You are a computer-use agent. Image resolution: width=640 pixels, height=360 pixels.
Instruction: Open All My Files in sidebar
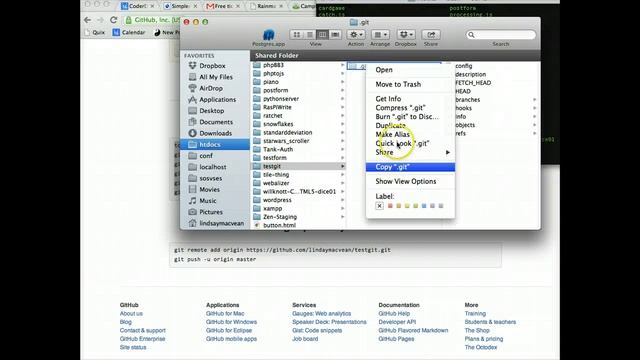pyautogui.click(x=216, y=77)
